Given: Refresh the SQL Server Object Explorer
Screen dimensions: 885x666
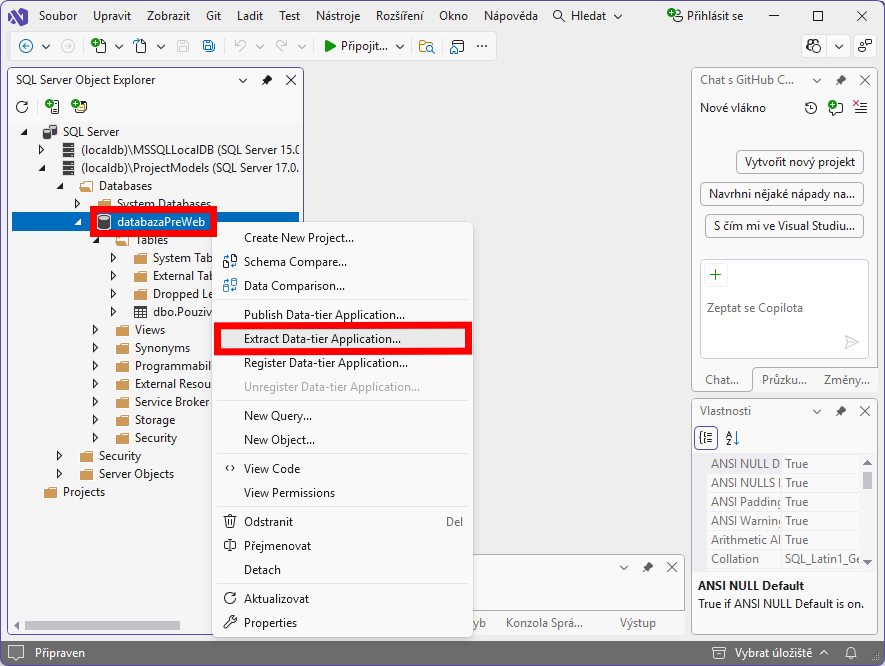Looking at the screenshot, I should pos(22,106).
